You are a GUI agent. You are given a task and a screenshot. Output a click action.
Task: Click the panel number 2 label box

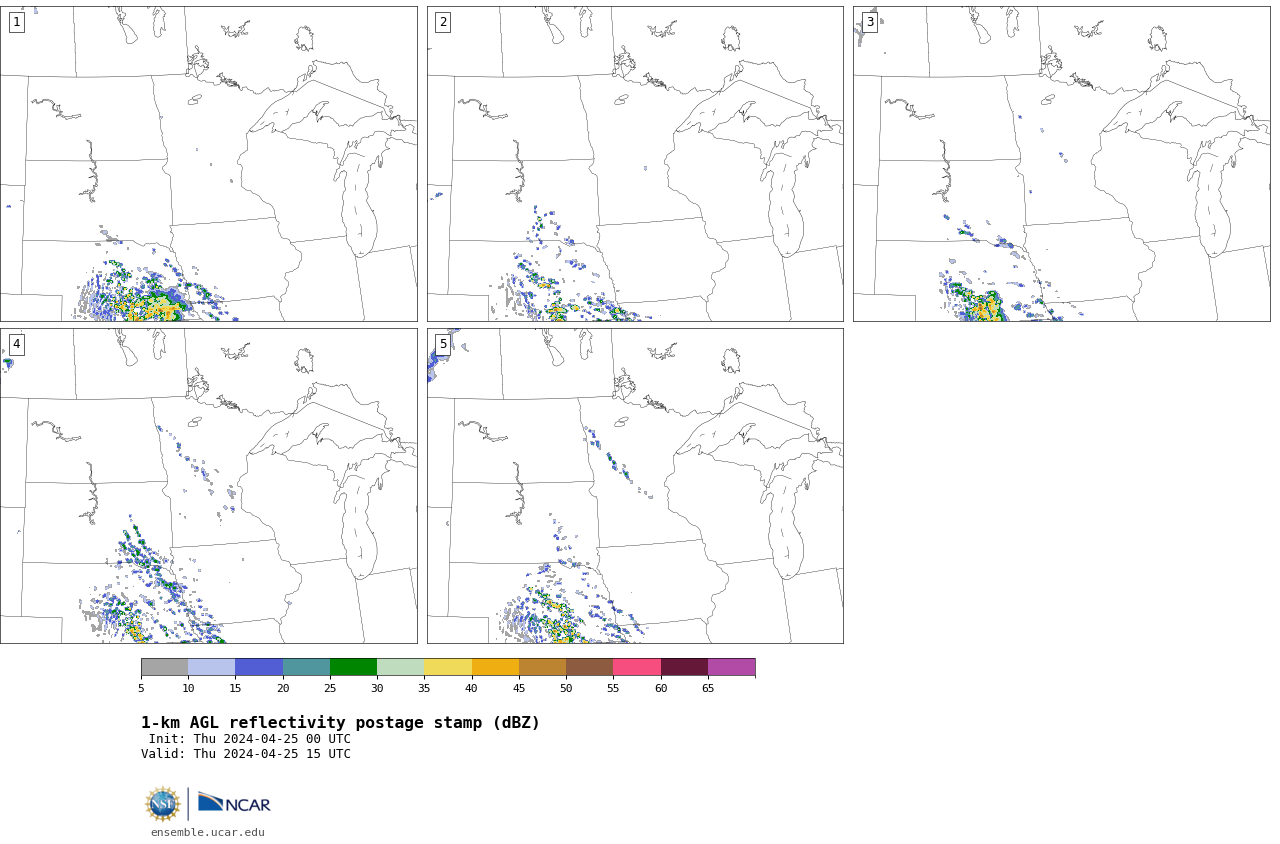pyautogui.click(x=443, y=22)
